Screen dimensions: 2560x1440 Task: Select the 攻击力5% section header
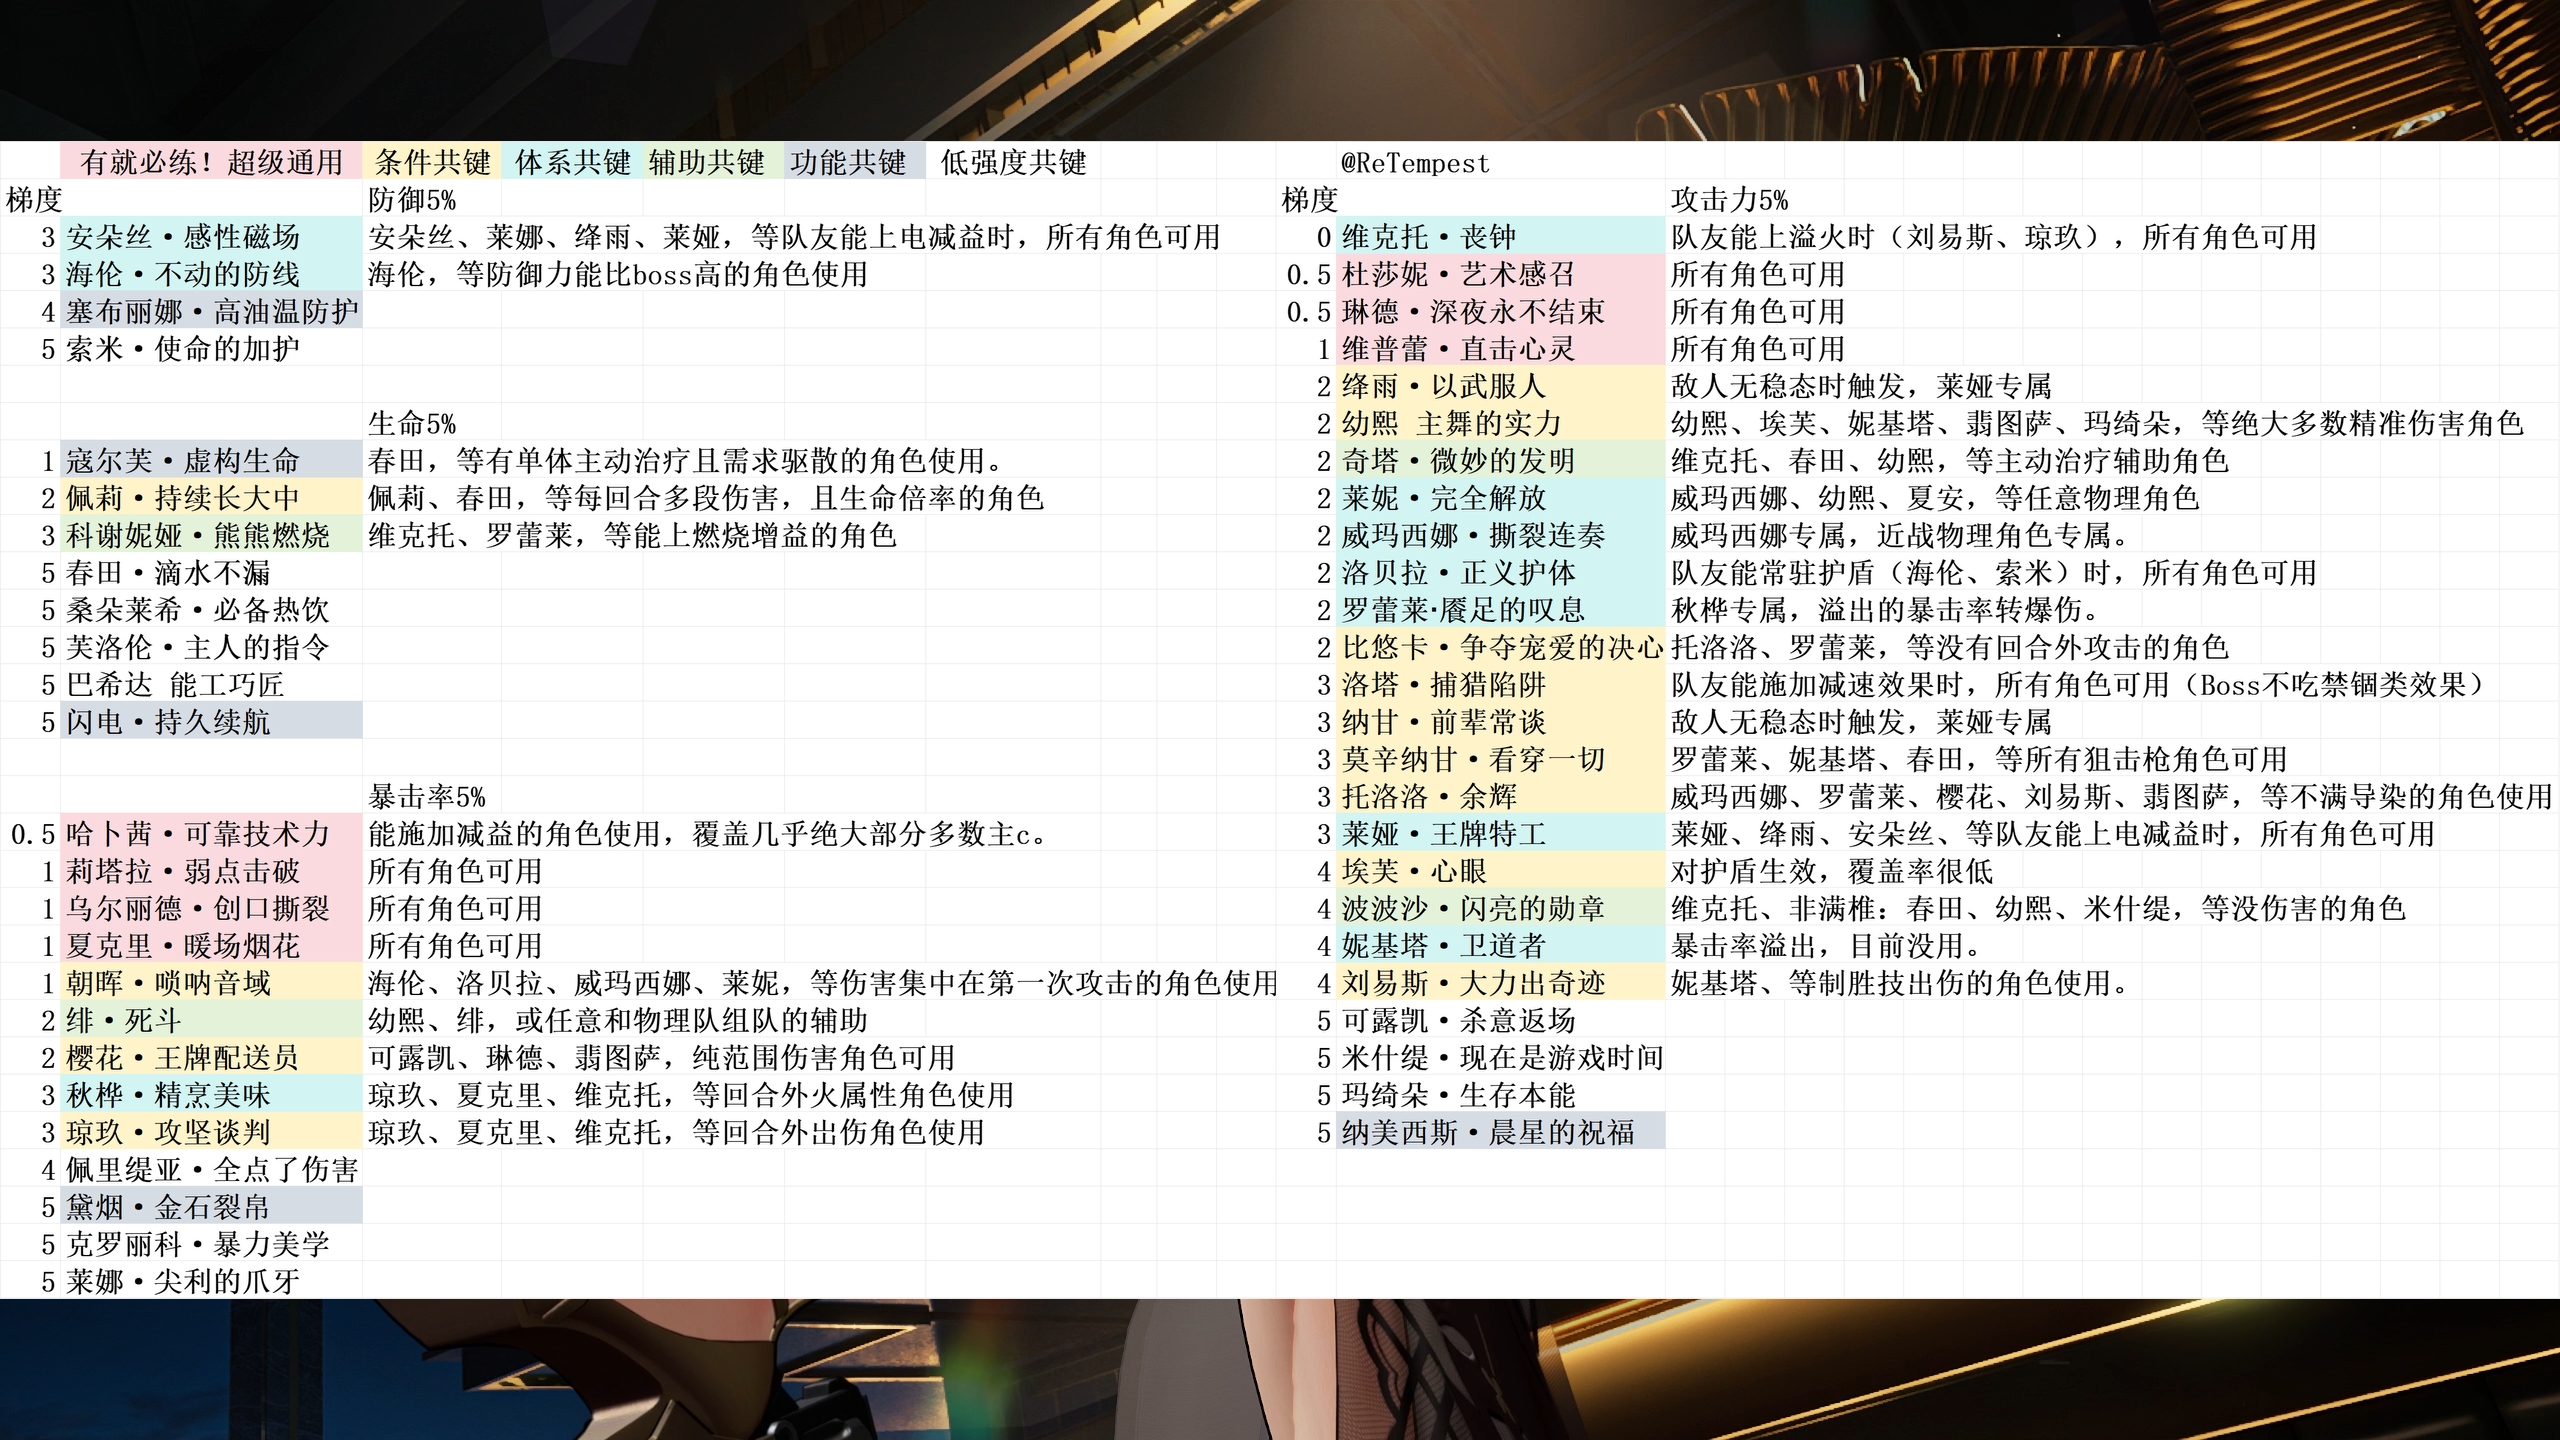click(x=1729, y=200)
